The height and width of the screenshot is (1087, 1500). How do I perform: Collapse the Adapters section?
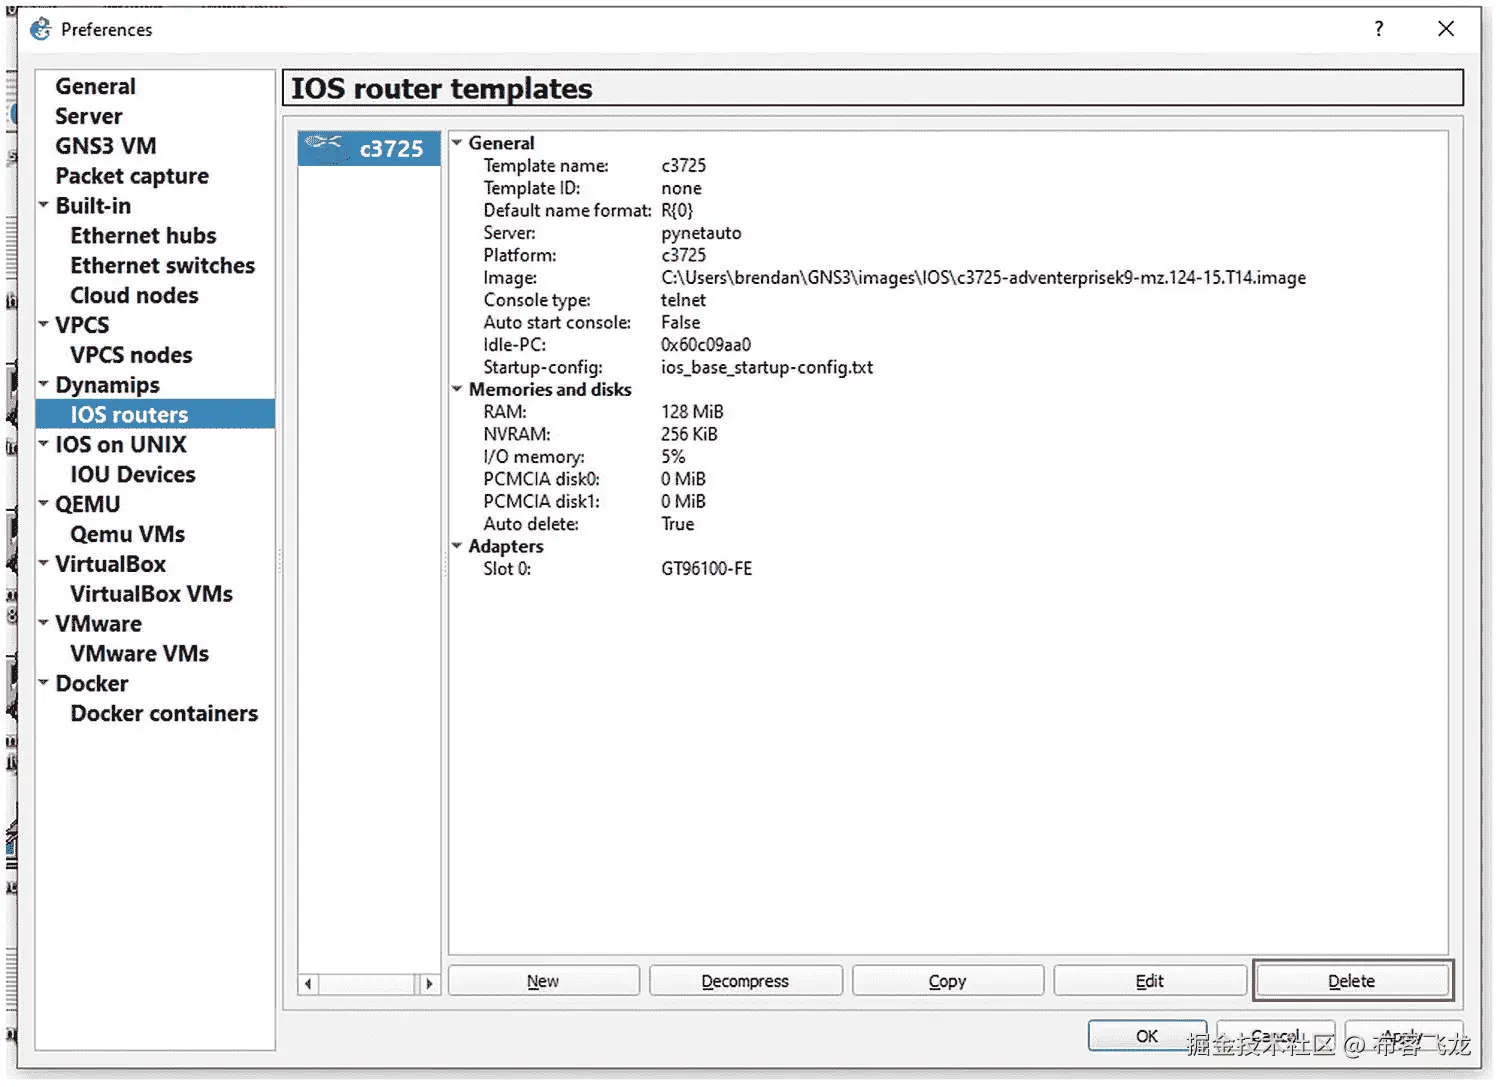click(x=458, y=546)
